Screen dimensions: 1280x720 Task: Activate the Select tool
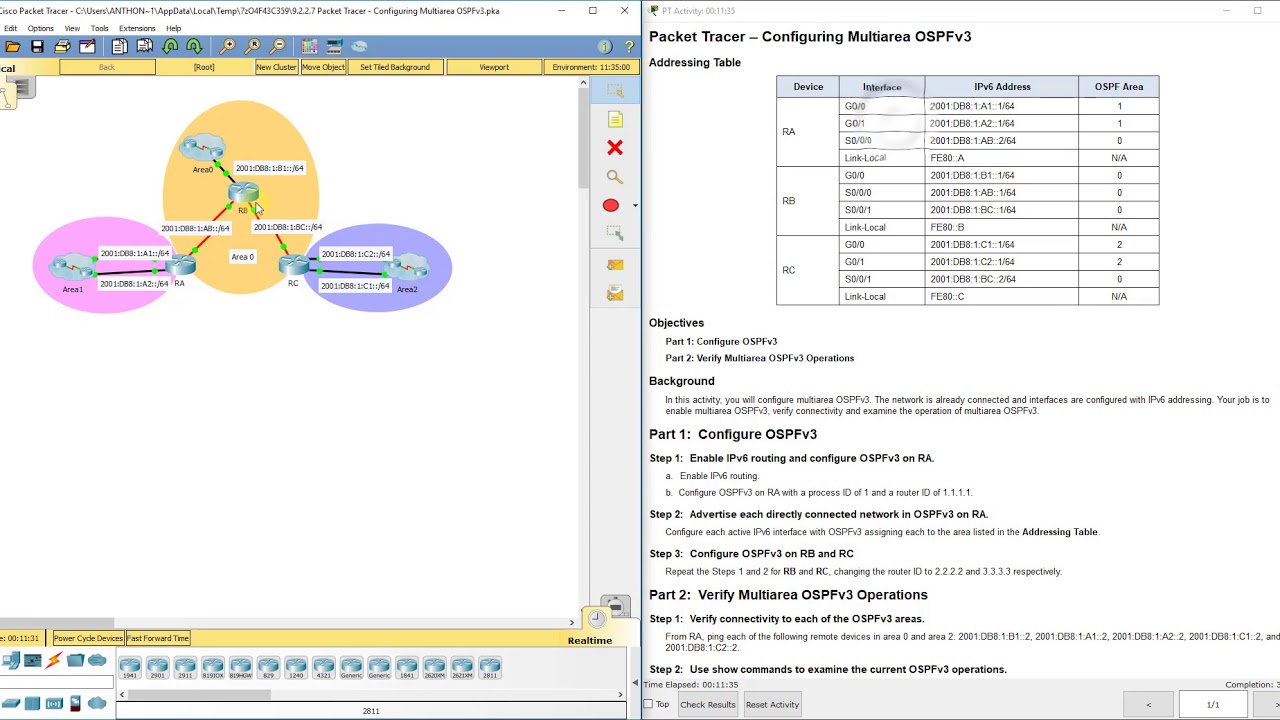615,90
